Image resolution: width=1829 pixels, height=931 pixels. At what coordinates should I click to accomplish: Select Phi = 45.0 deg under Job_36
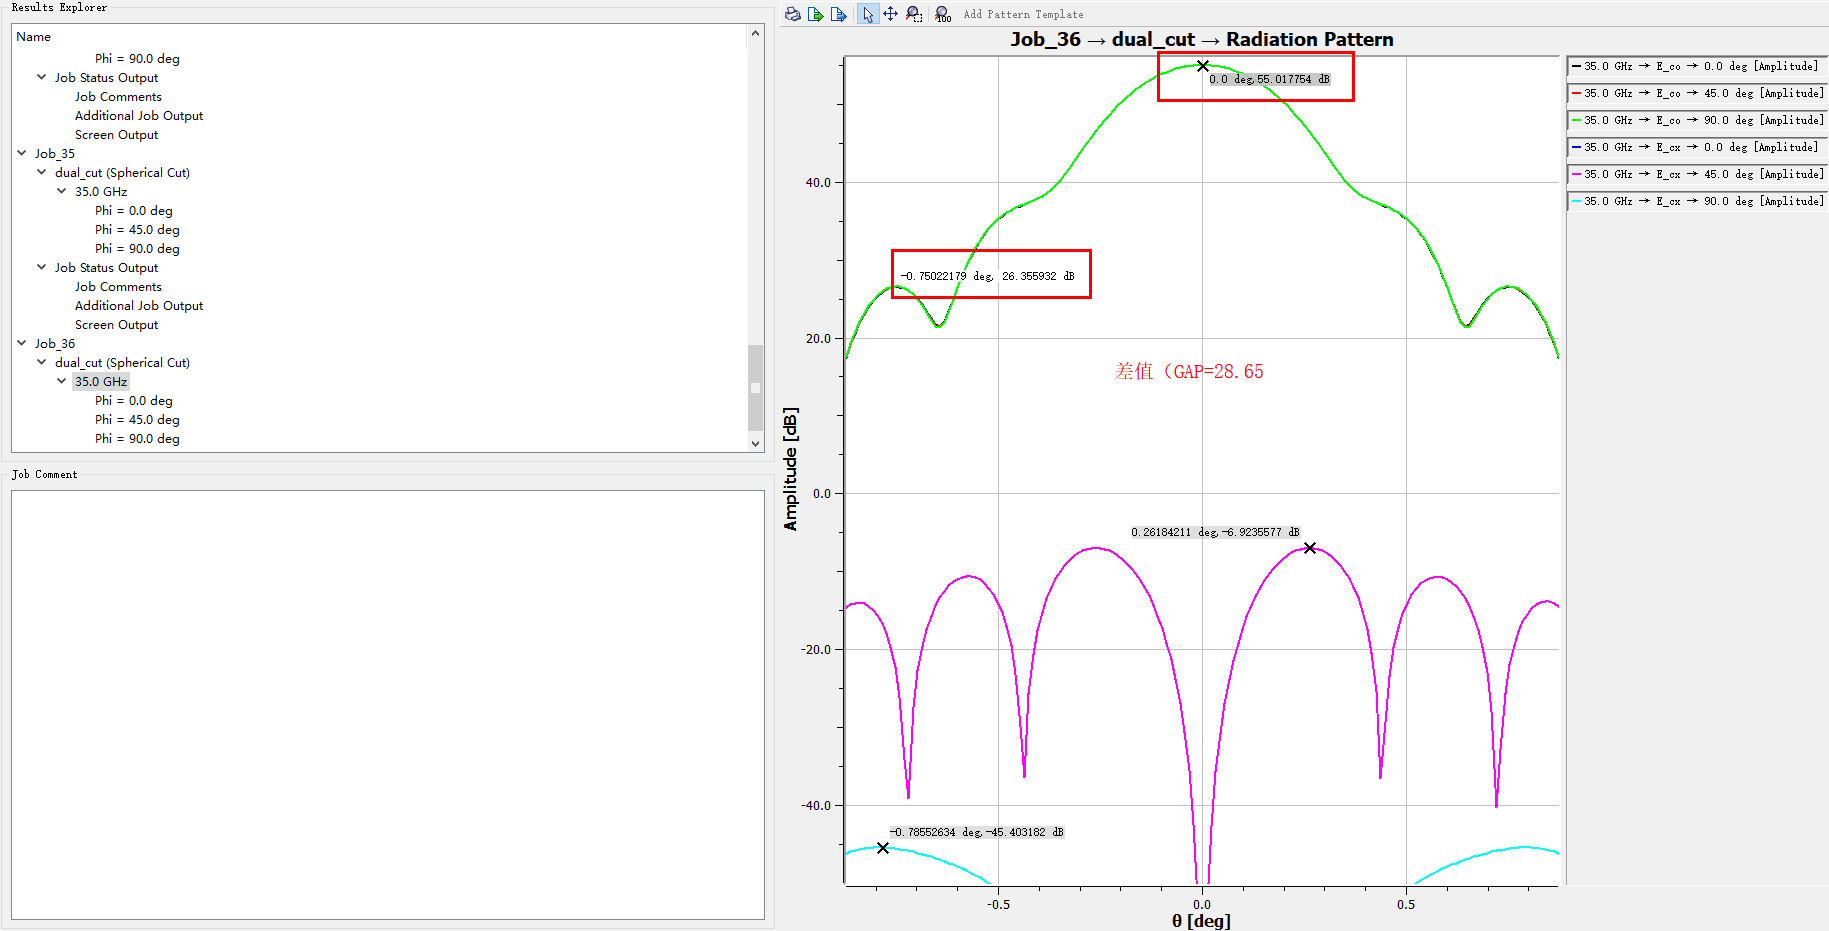coord(137,419)
